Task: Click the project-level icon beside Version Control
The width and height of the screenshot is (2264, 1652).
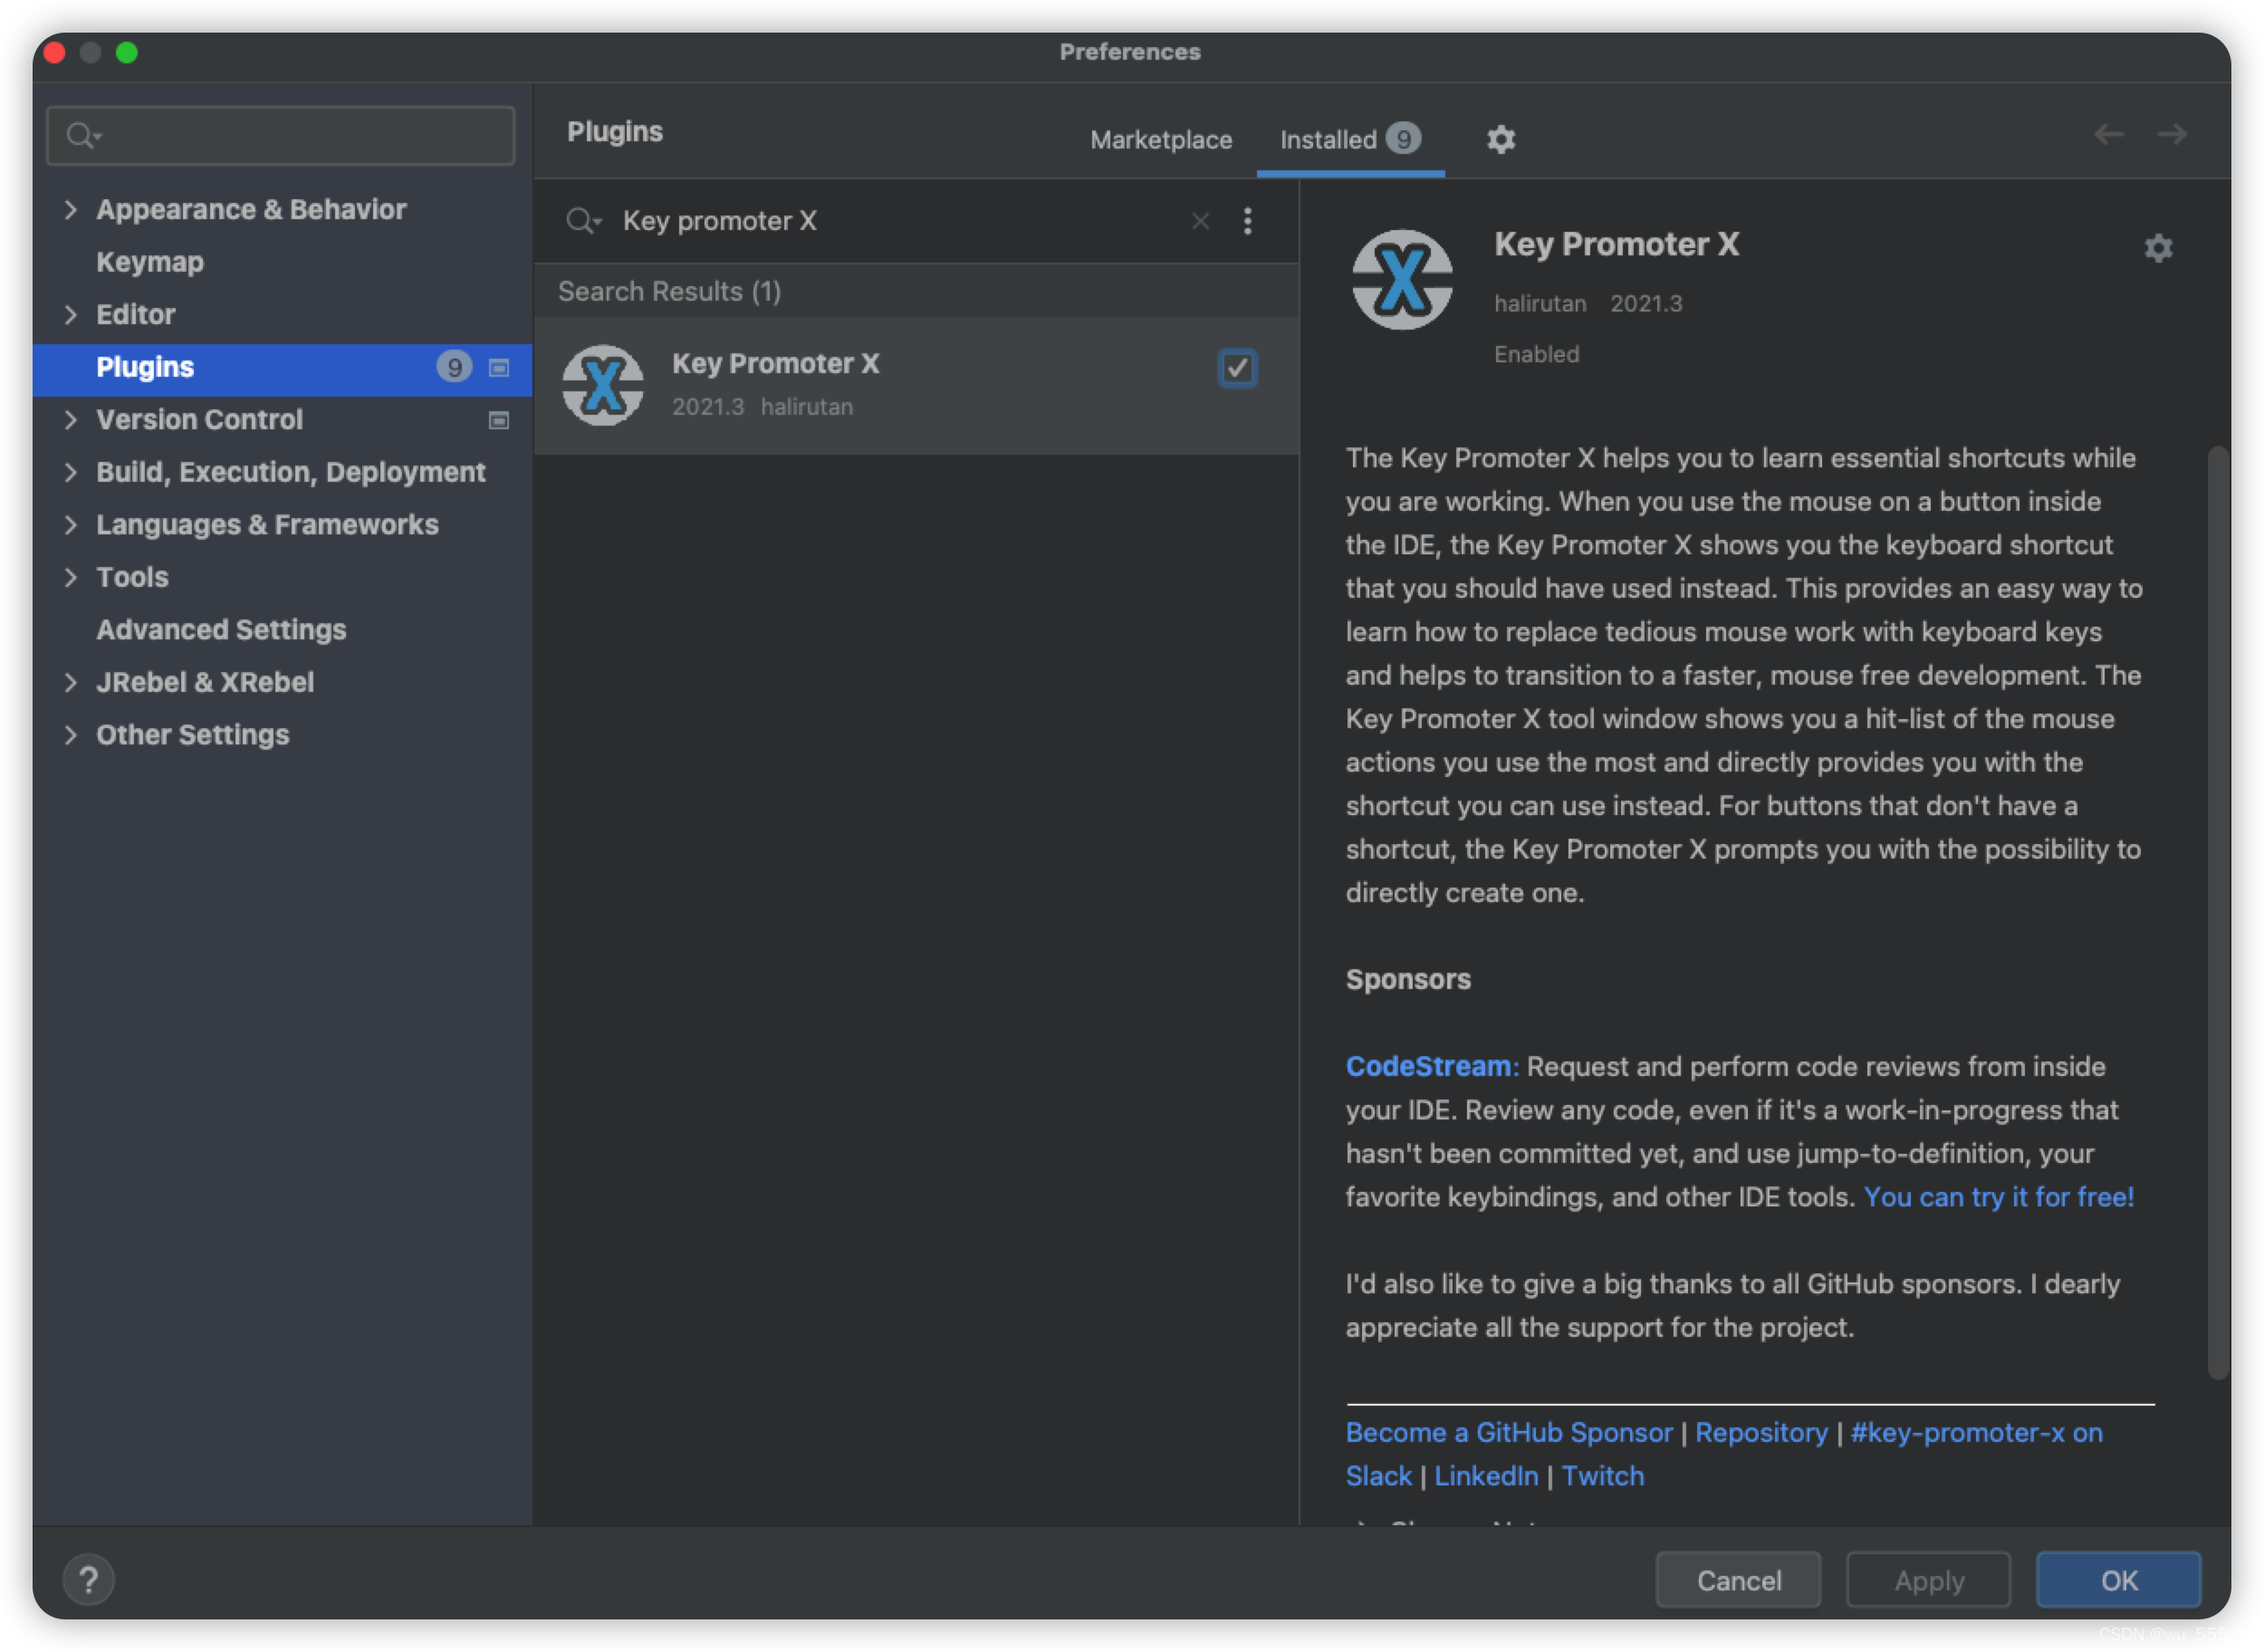Action: 498,420
